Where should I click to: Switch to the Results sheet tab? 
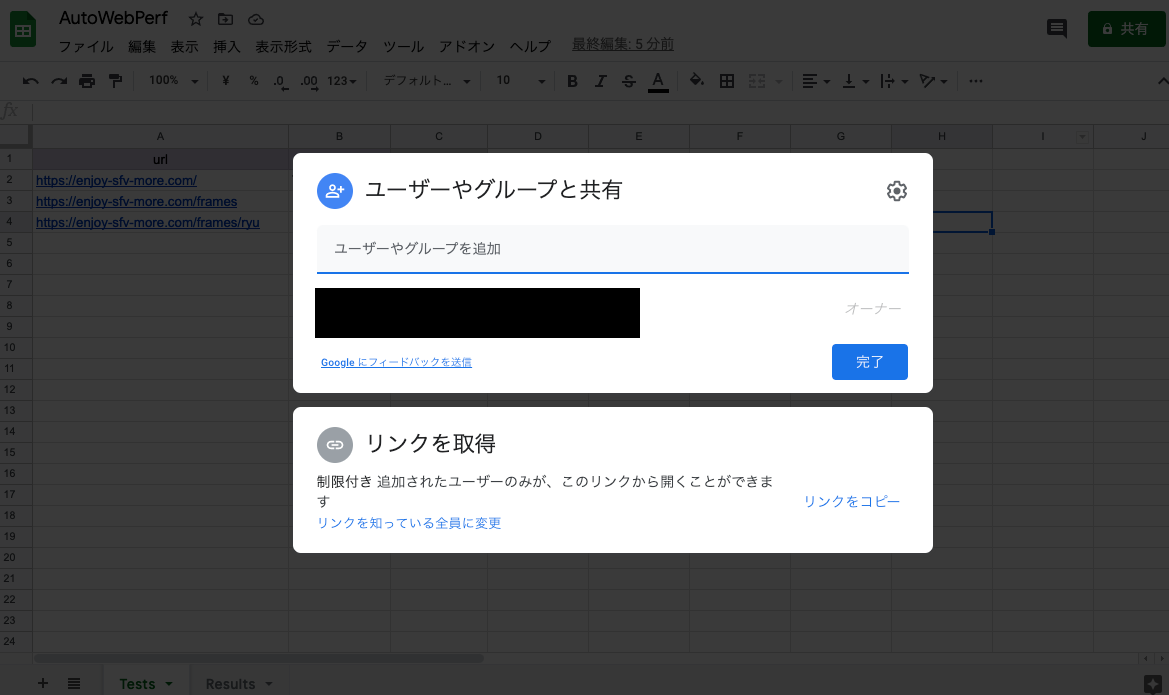(230, 684)
